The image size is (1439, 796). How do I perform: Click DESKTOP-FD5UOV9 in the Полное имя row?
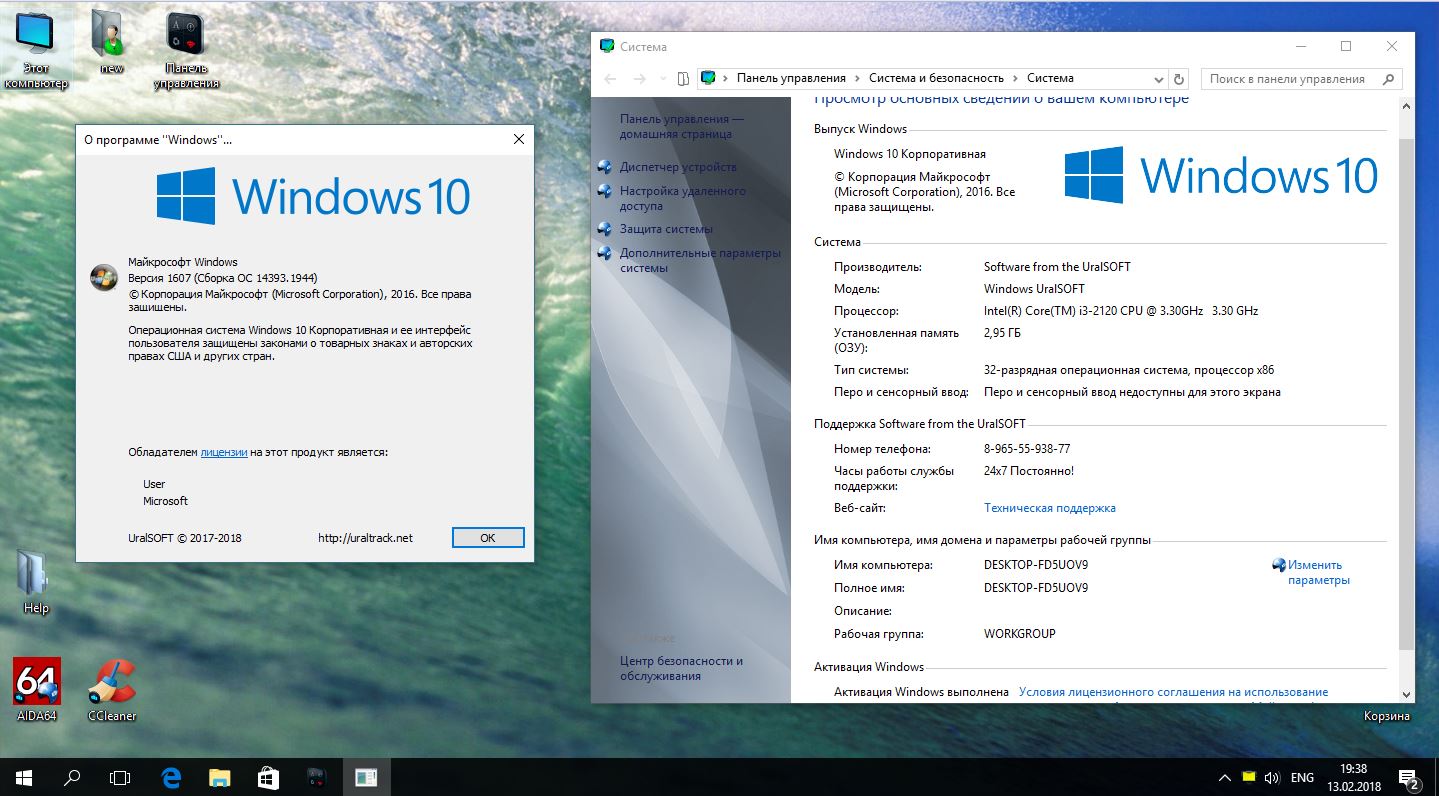[1036, 588]
